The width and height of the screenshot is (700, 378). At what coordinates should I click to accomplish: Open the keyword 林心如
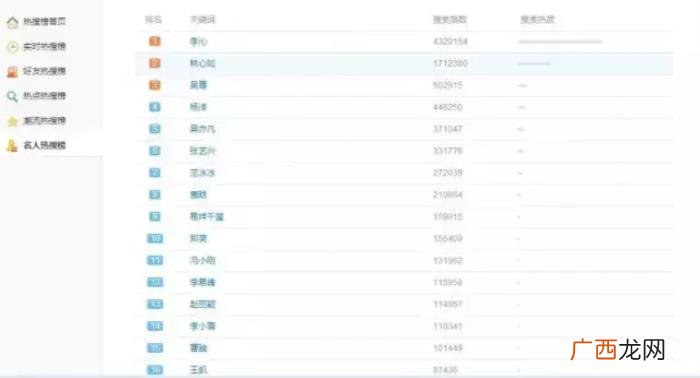[202, 63]
